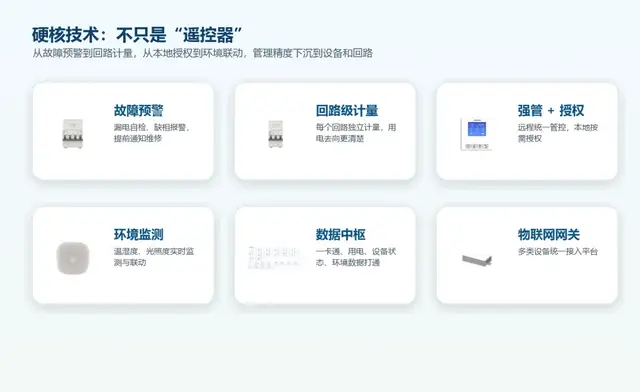Click the slide title 硬核技术：不只是“遥控器”

click(x=137, y=35)
